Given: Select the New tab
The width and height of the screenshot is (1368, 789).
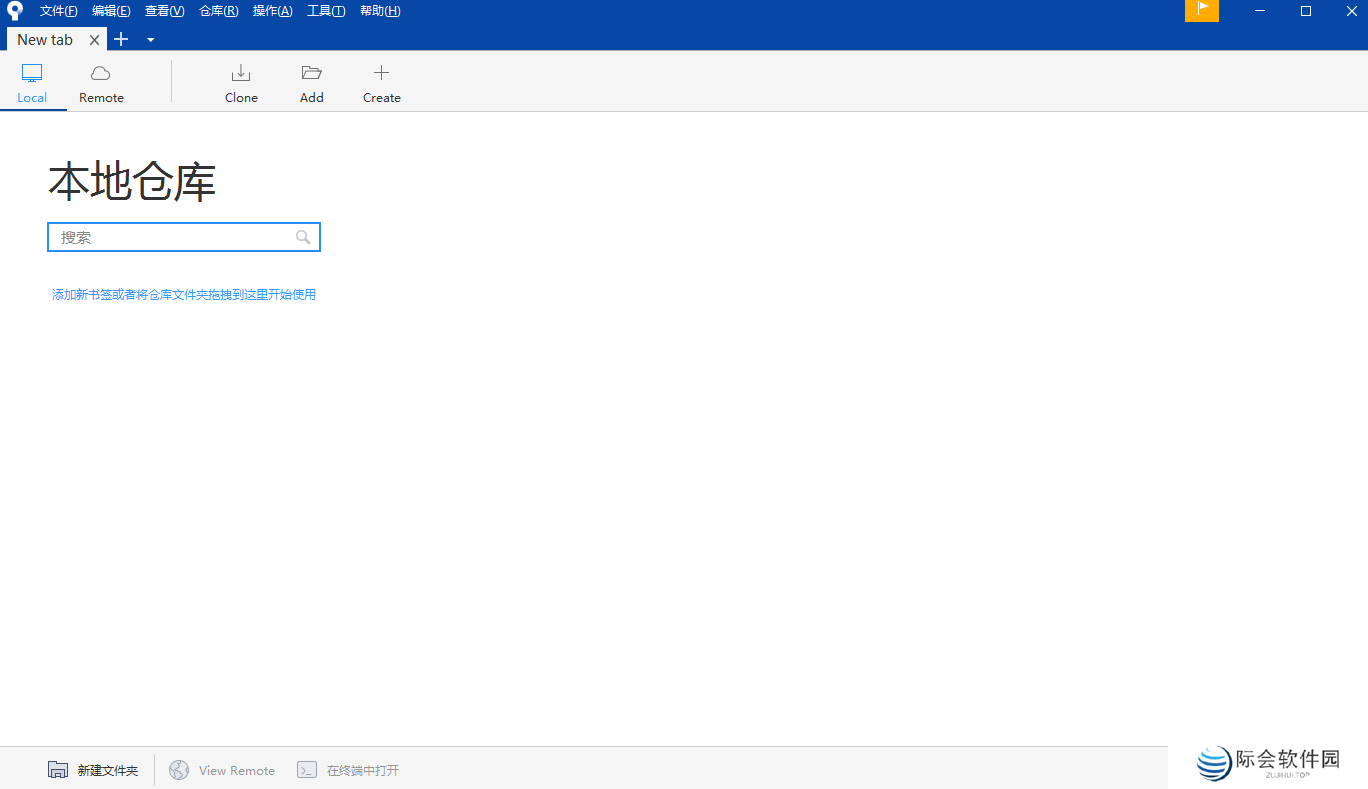Looking at the screenshot, I should (44, 39).
